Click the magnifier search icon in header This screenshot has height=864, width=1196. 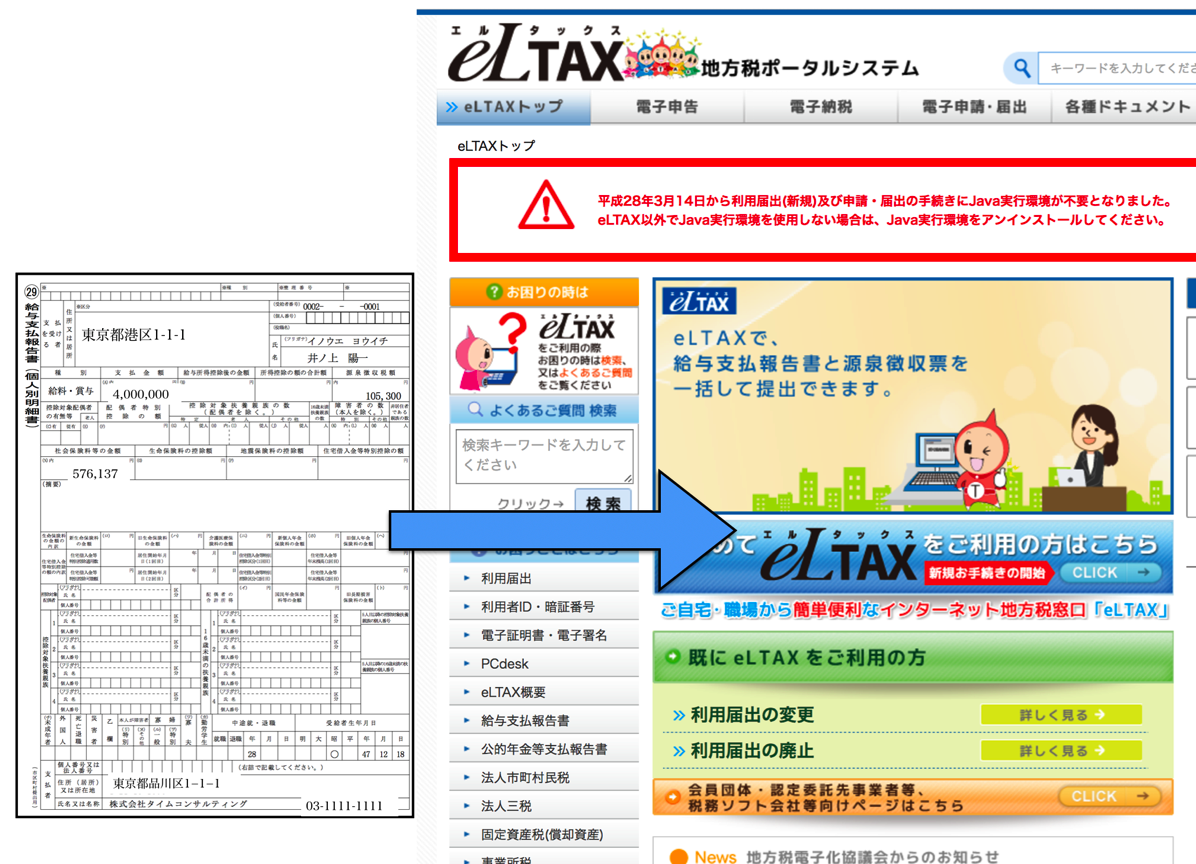1021,69
